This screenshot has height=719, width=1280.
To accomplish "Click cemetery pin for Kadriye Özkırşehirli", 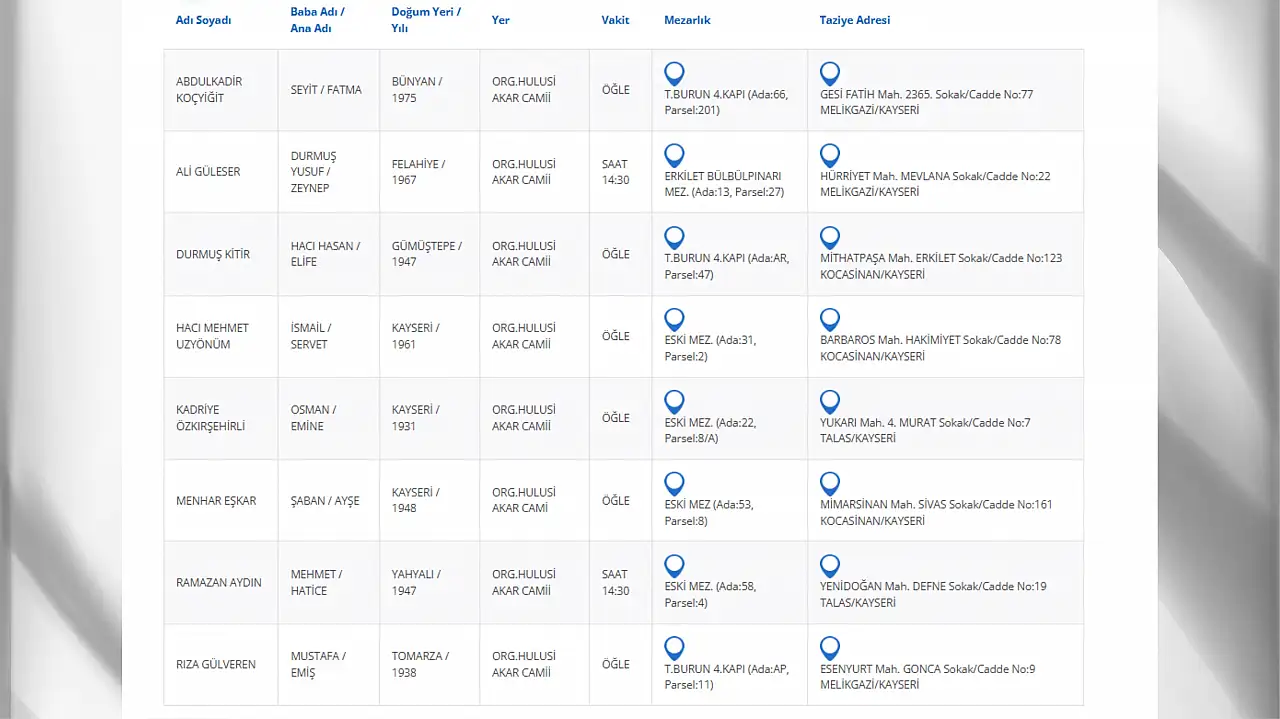I will click(675, 402).
